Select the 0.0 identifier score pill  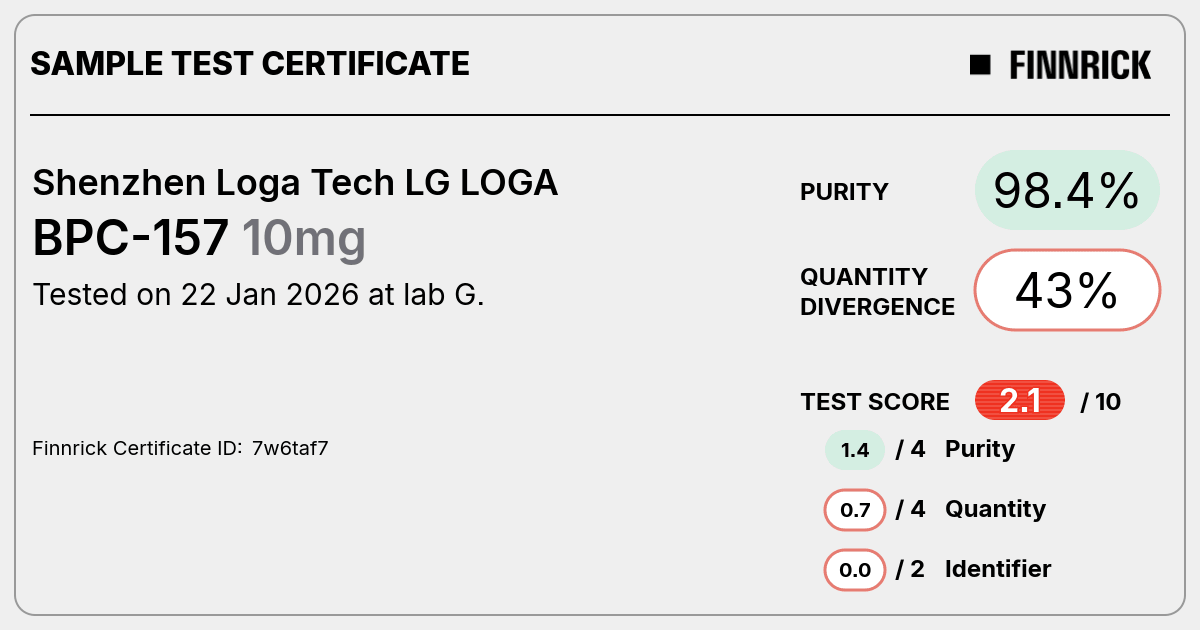855,570
